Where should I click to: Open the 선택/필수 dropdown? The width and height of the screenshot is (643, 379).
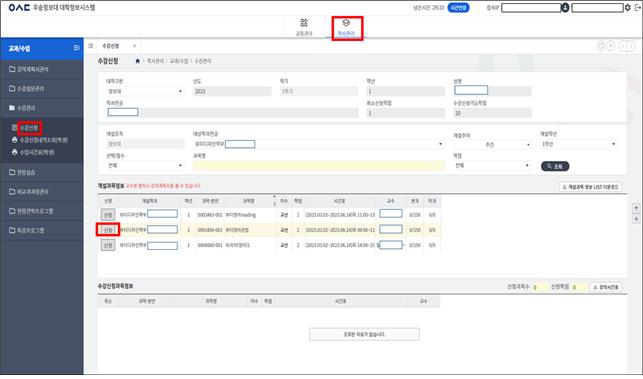145,165
